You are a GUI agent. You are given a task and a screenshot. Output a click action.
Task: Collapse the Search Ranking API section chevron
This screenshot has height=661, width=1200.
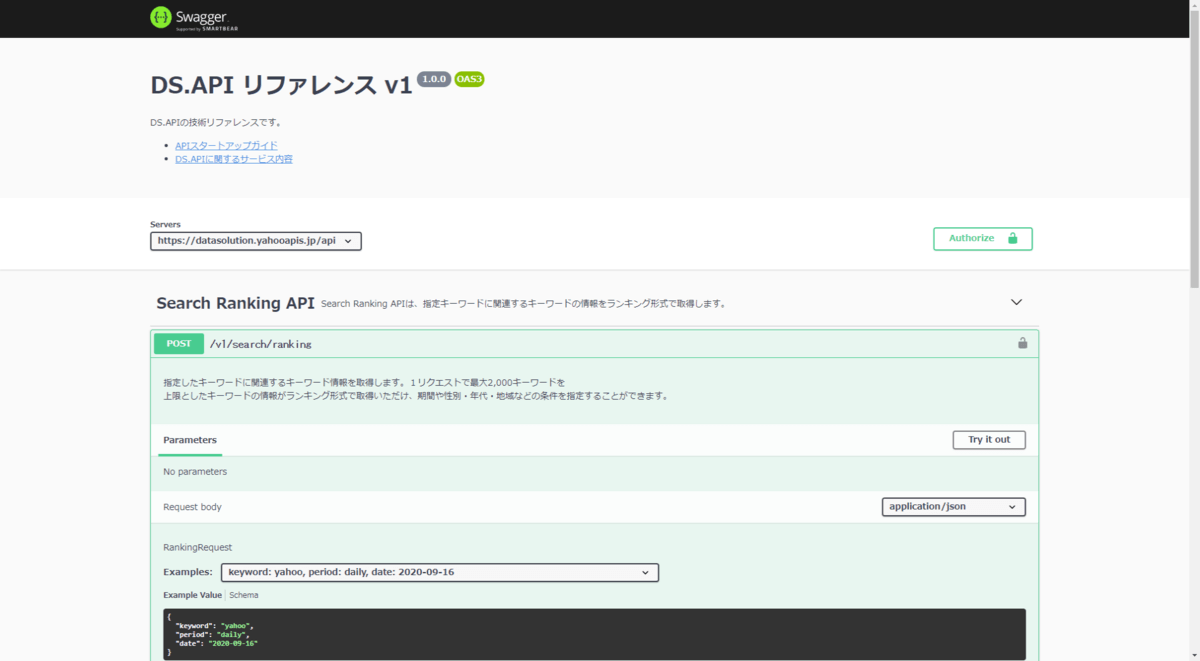pyautogui.click(x=1016, y=302)
